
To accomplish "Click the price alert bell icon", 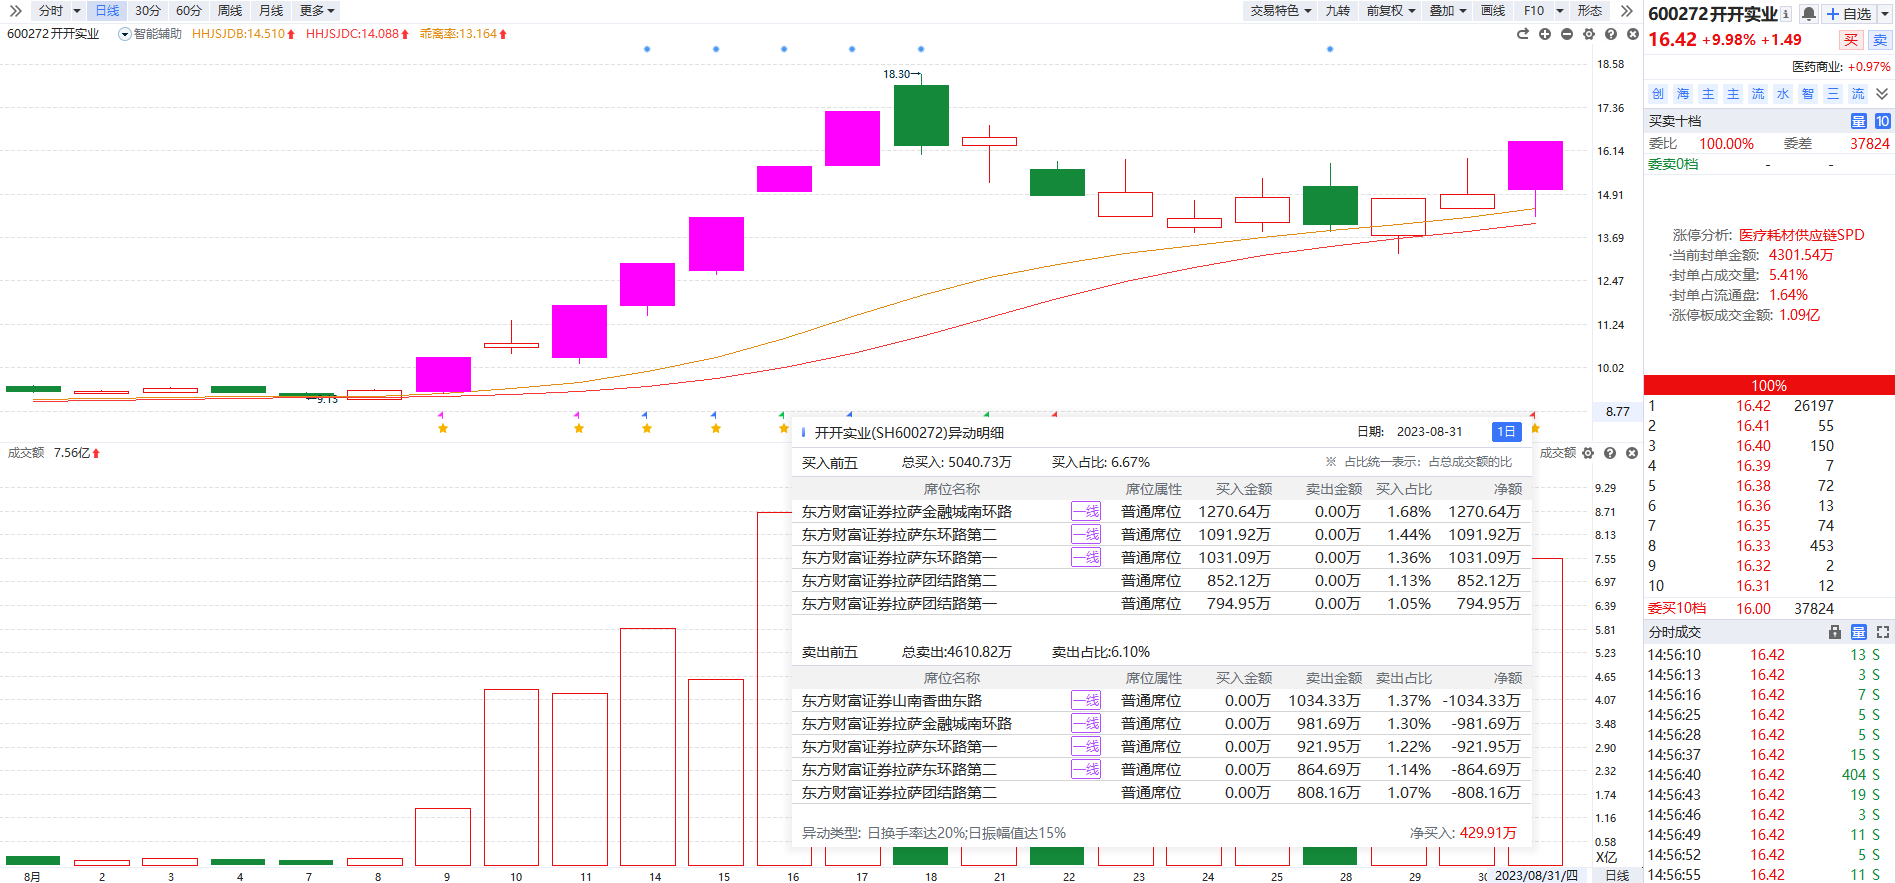I will coord(1809,14).
